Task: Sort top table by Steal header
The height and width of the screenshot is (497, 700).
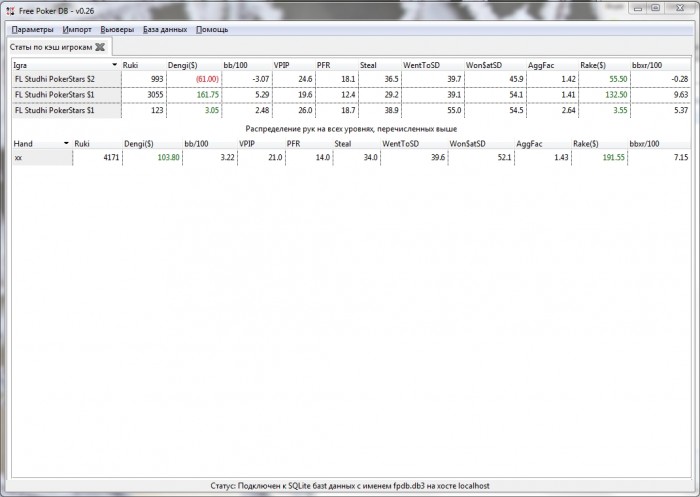Action: (380, 65)
